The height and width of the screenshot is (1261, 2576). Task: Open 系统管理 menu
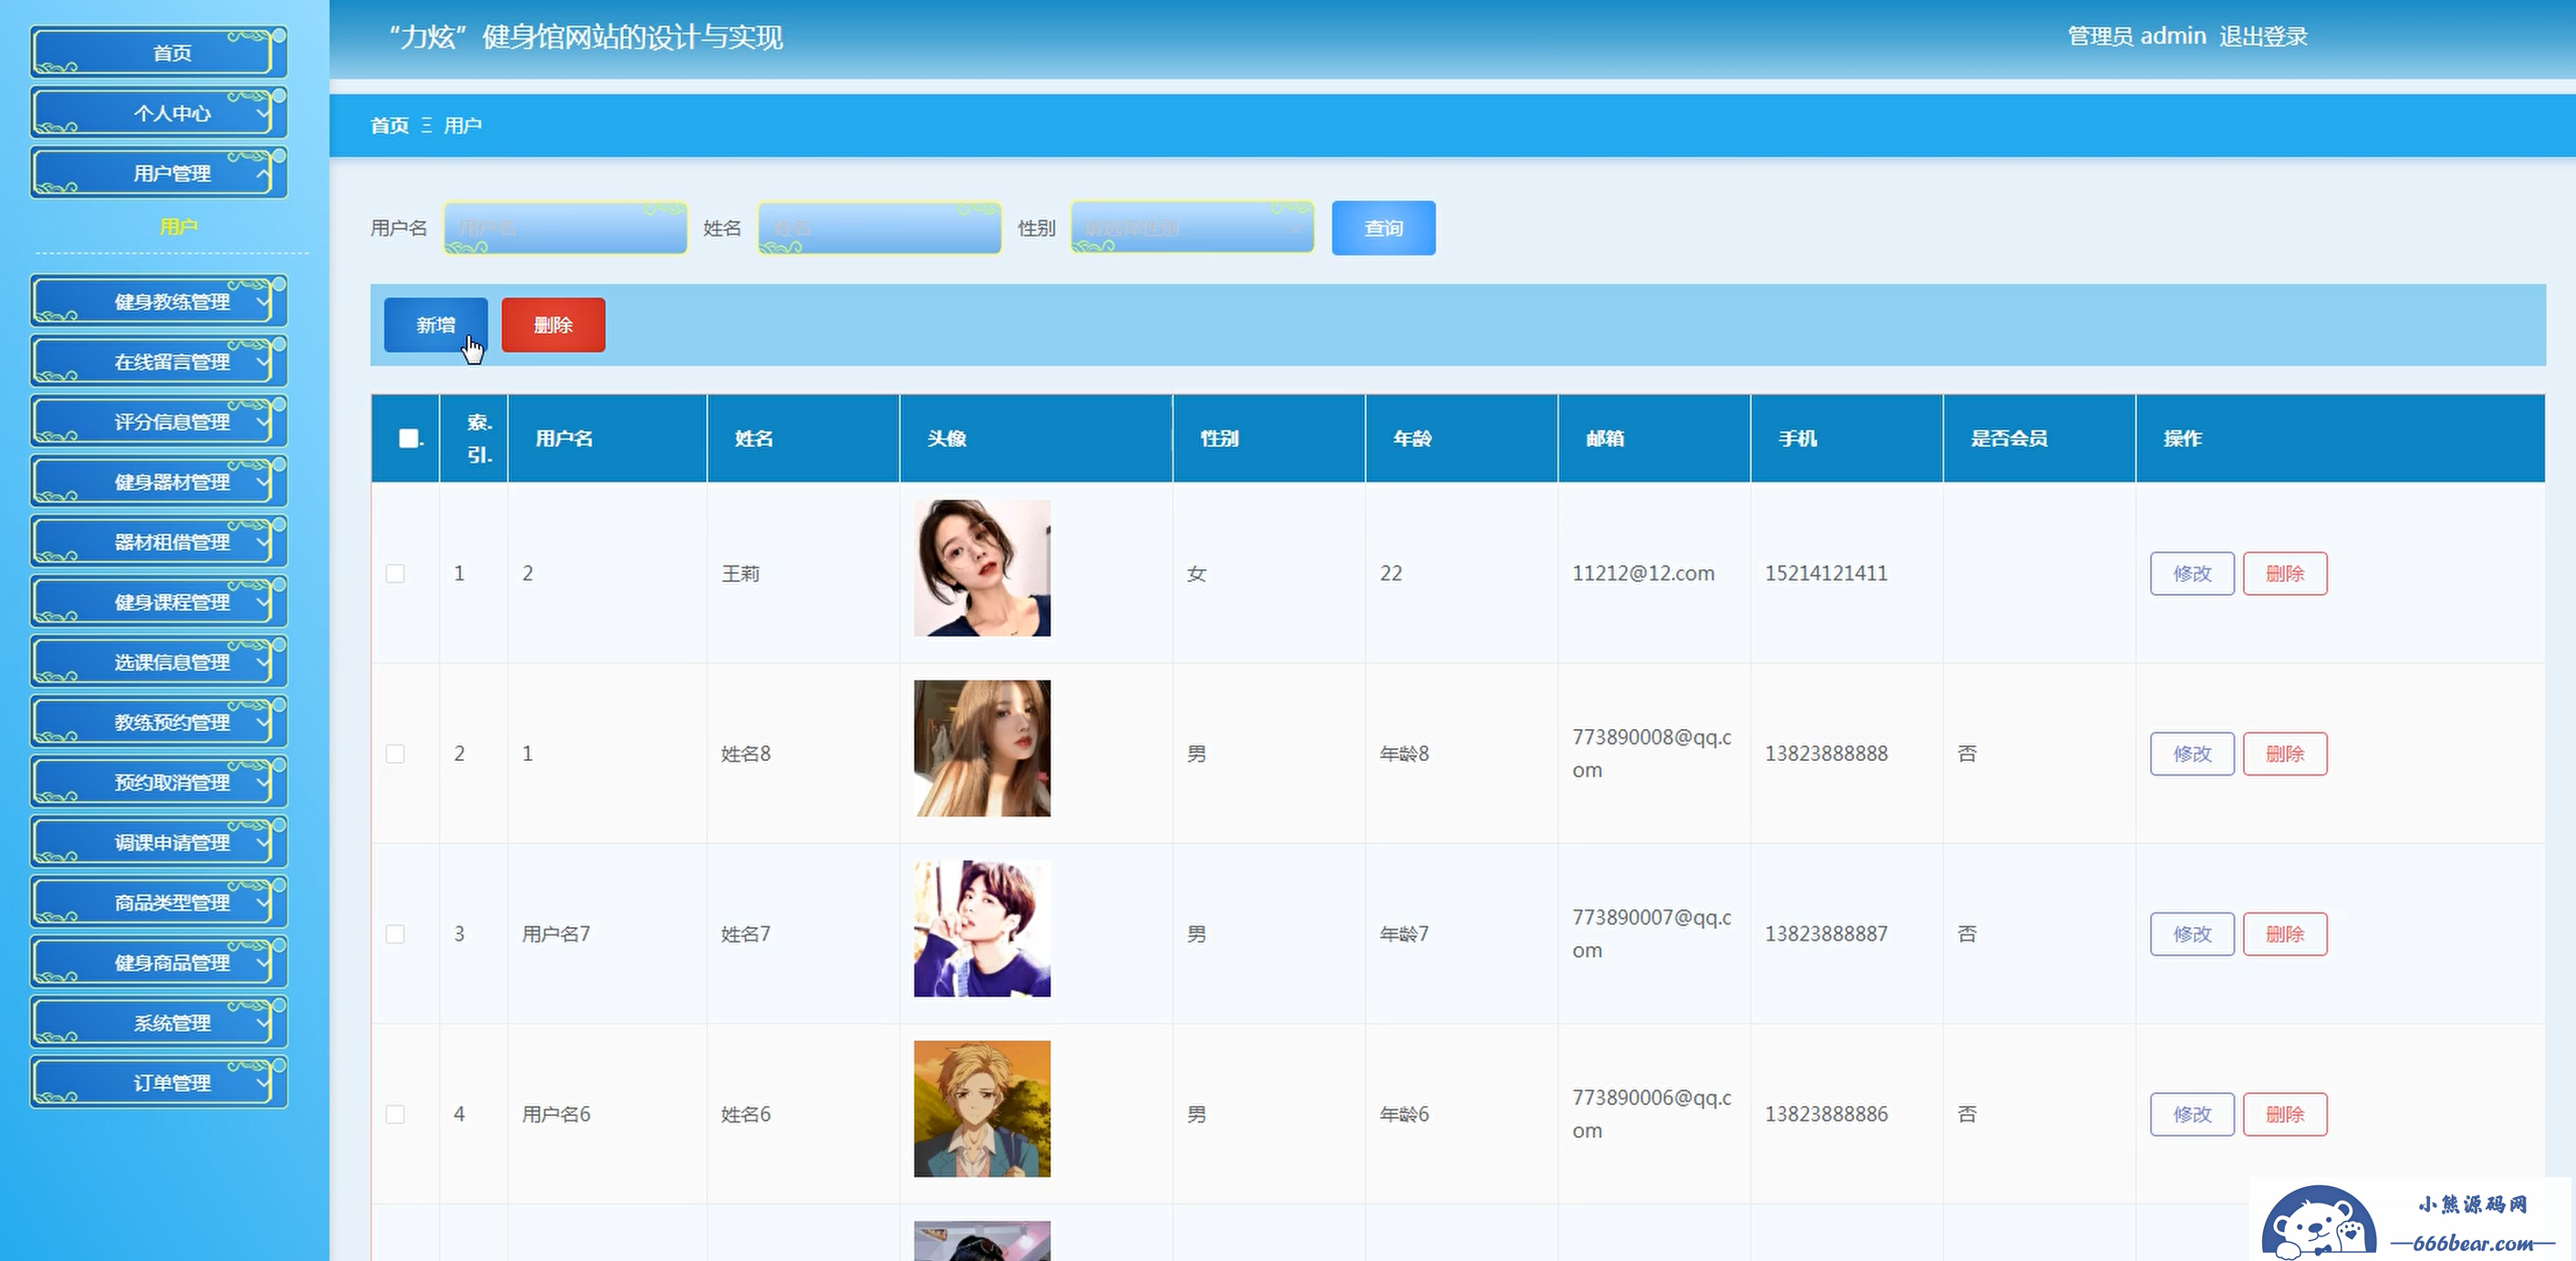pos(159,1022)
